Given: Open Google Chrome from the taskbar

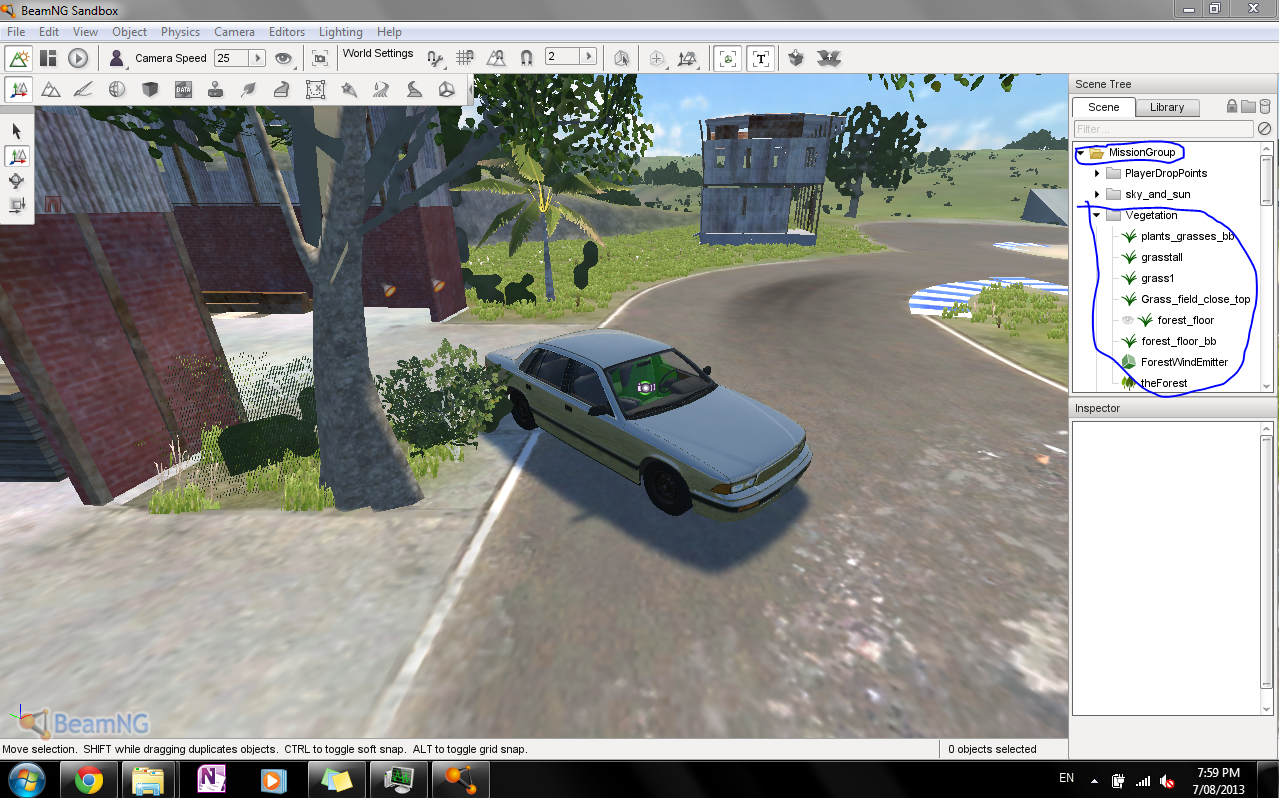Looking at the screenshot, I should [x=88, y=779].
